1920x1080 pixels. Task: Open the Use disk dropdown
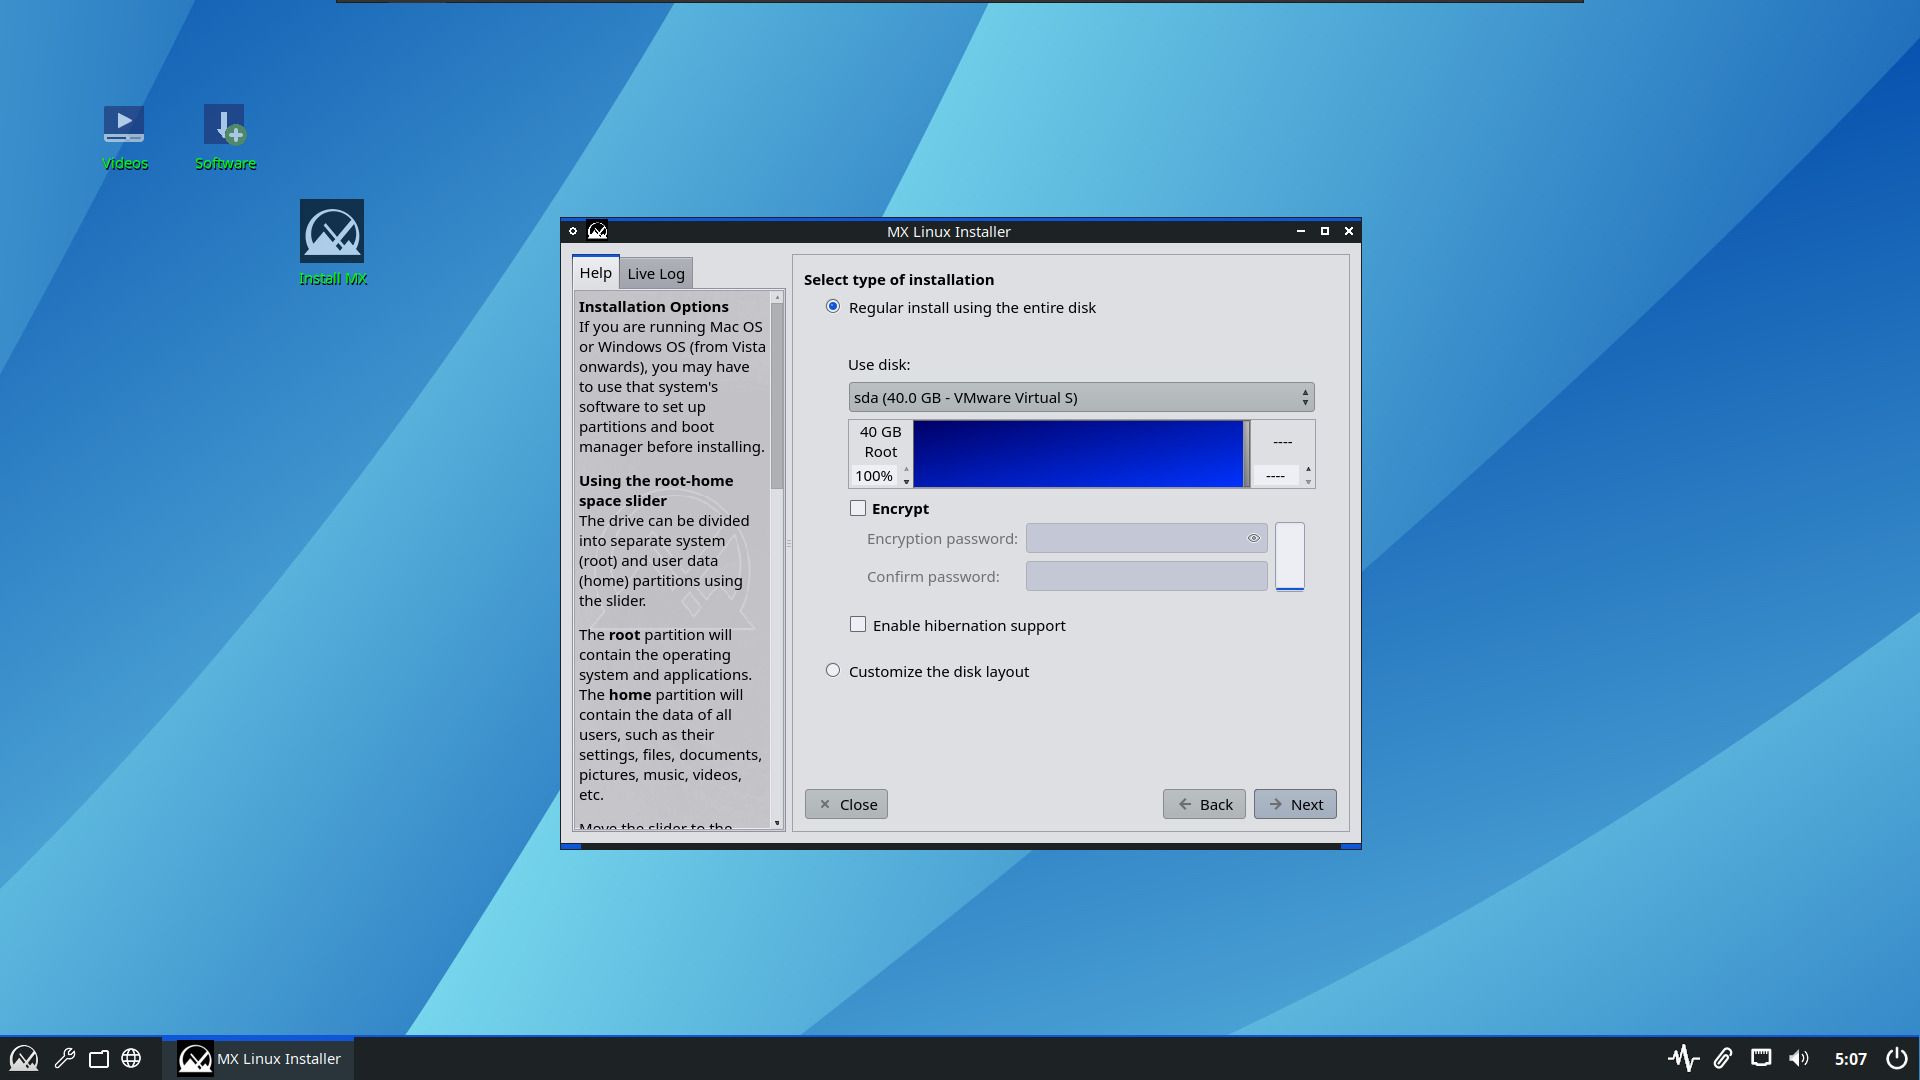click(x=1081, y=397)
